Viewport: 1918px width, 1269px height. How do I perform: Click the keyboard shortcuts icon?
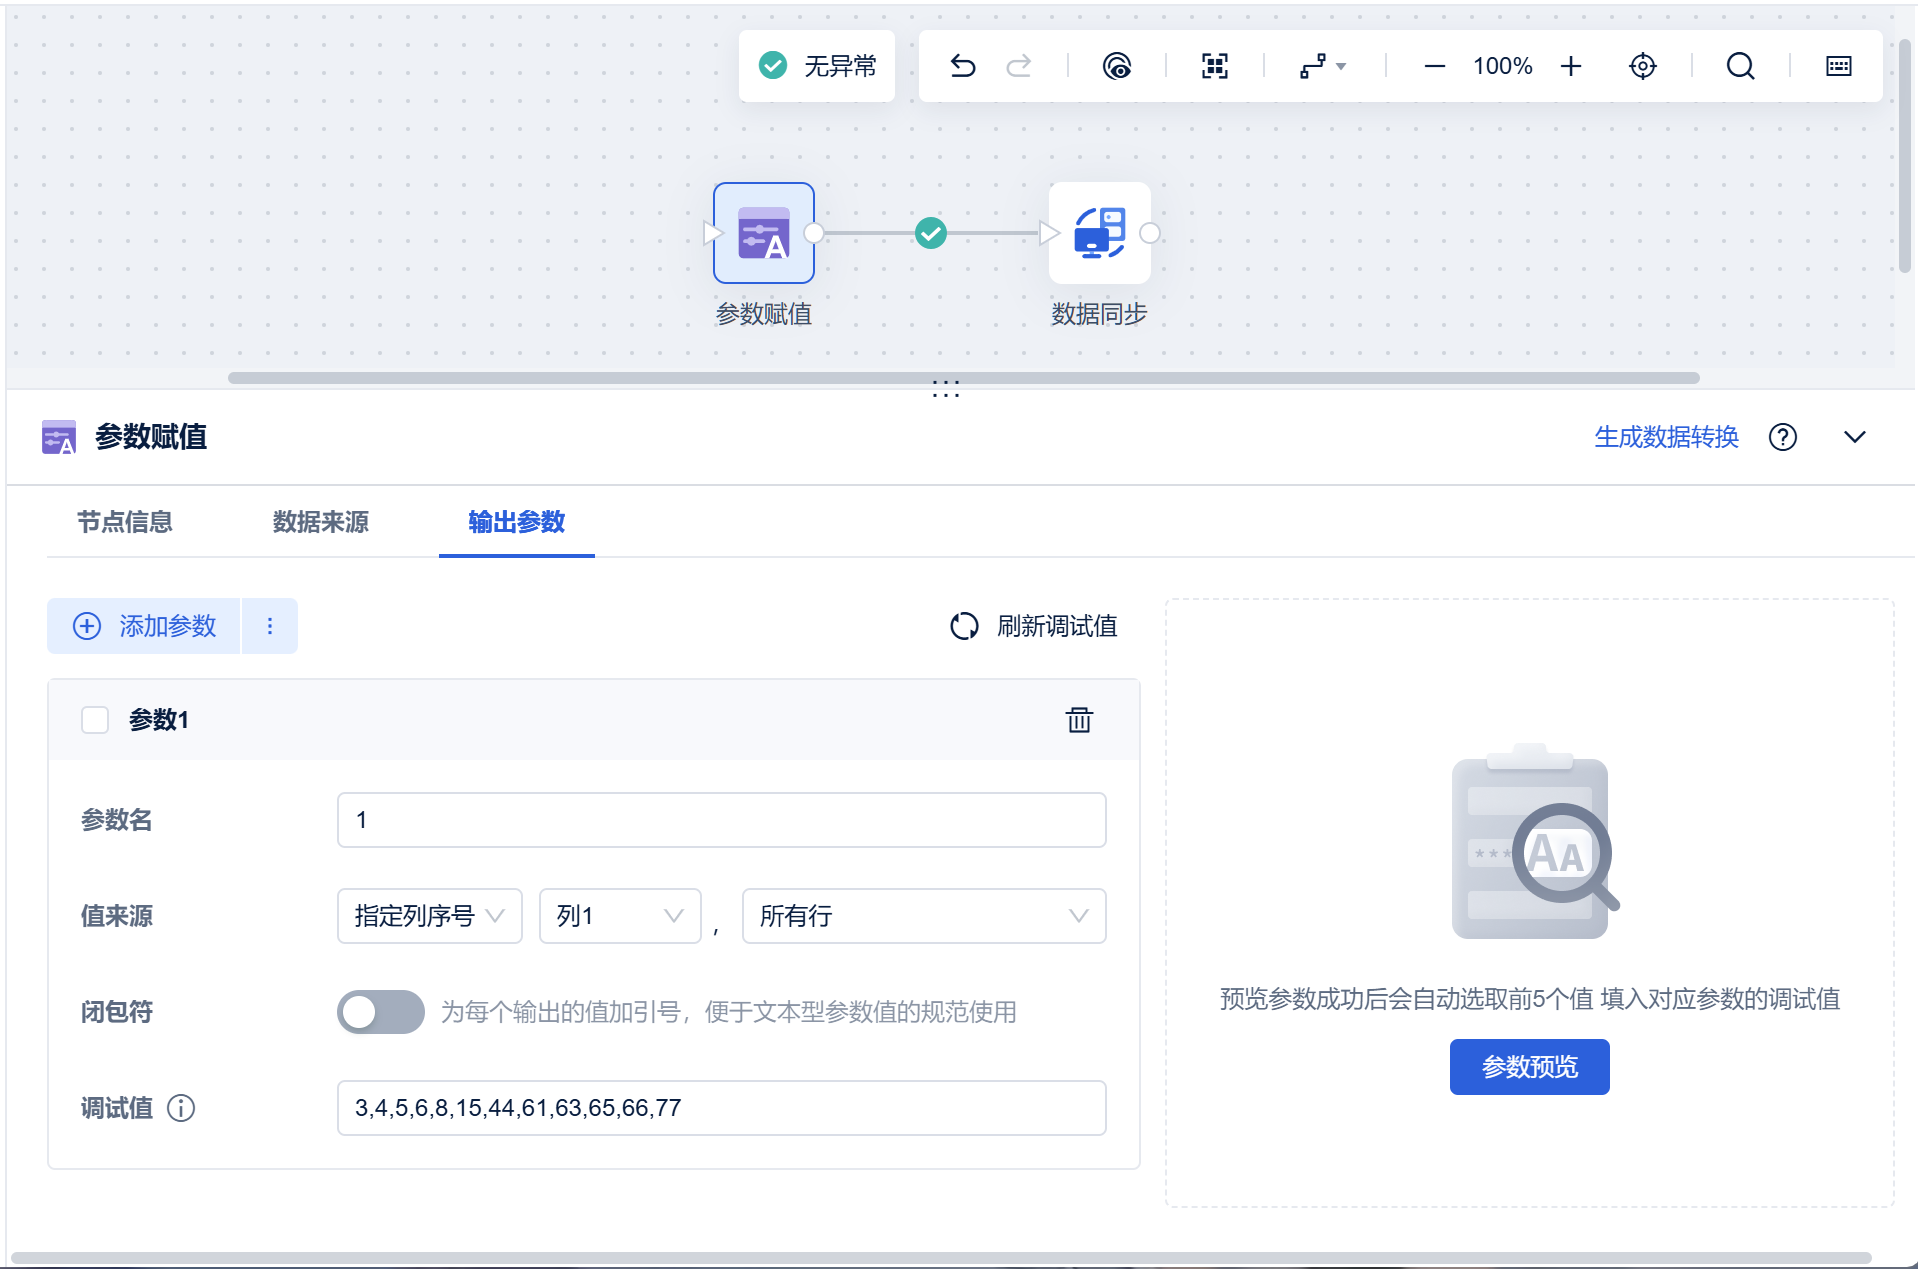[x=1839, y=66]
